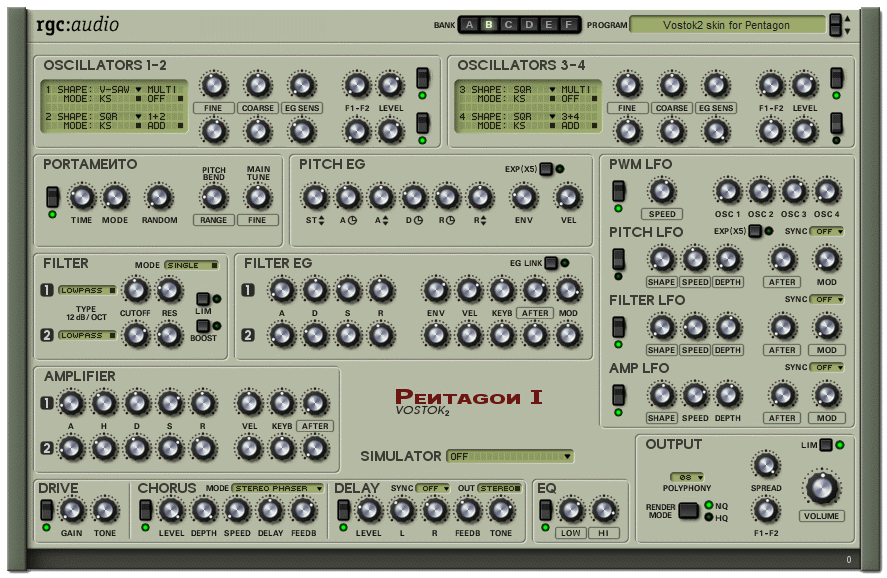Click the Main Tune FINE button

click(257, 220)
